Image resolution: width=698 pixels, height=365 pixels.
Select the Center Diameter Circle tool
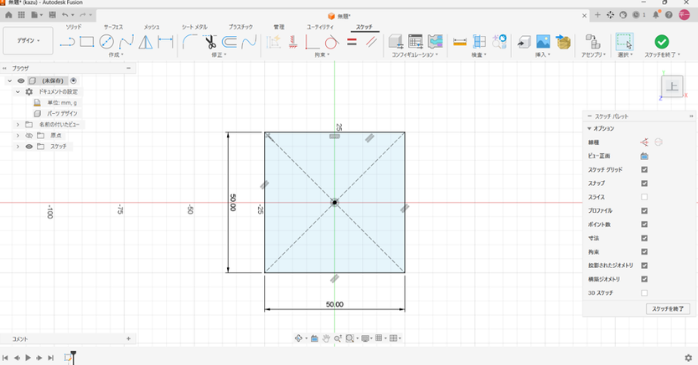tap(106, 42)
